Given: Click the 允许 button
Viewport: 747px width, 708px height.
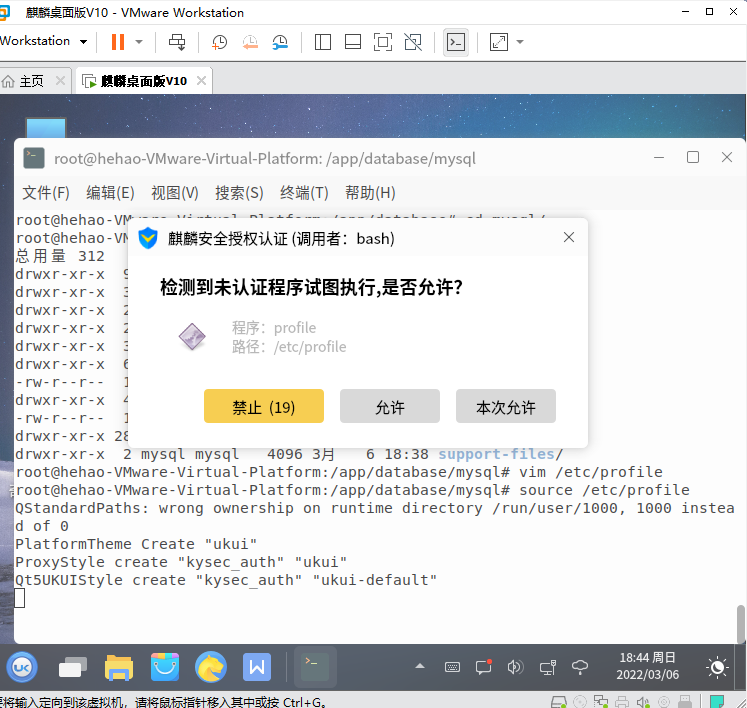Looking at the screenshot, I should tap(390, 406).
